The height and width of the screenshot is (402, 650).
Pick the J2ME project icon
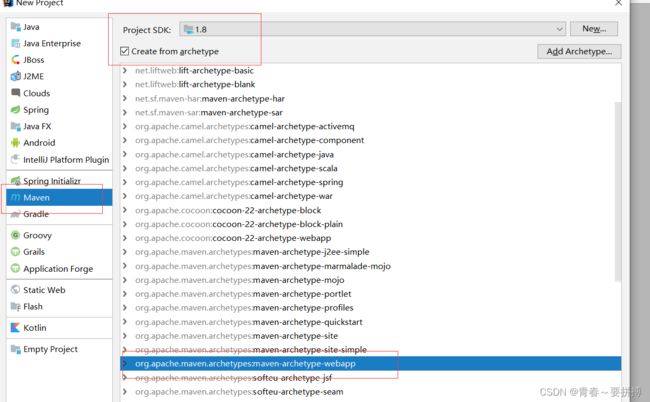point(16,76)
